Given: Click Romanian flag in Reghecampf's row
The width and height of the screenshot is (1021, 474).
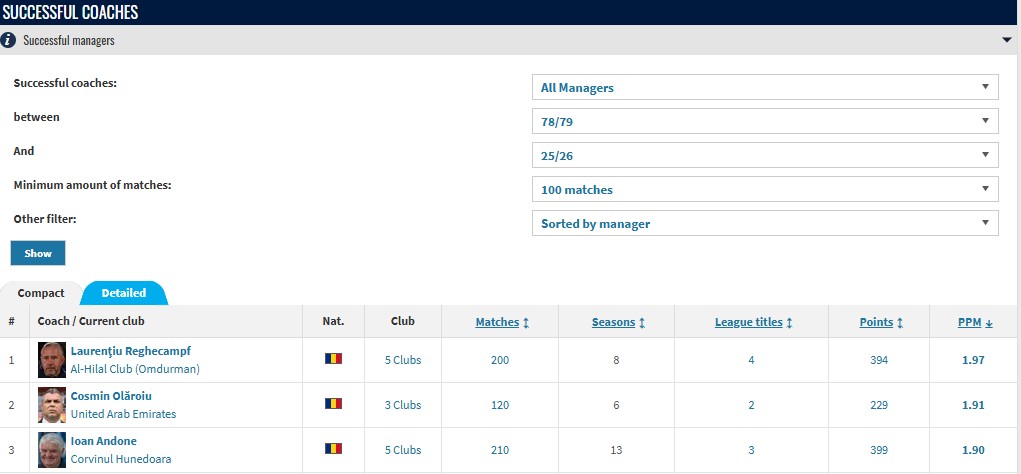Looking at the screenshot, I should (x=333, y=359).
